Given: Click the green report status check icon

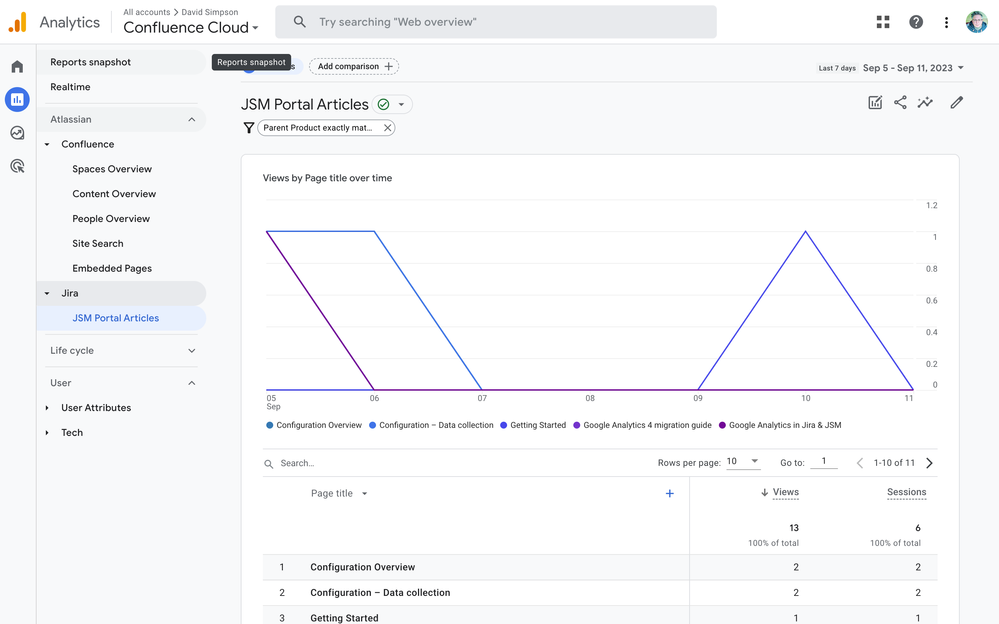Looking at the screenshot, I should pyautogui.click(x=384, y=104).
